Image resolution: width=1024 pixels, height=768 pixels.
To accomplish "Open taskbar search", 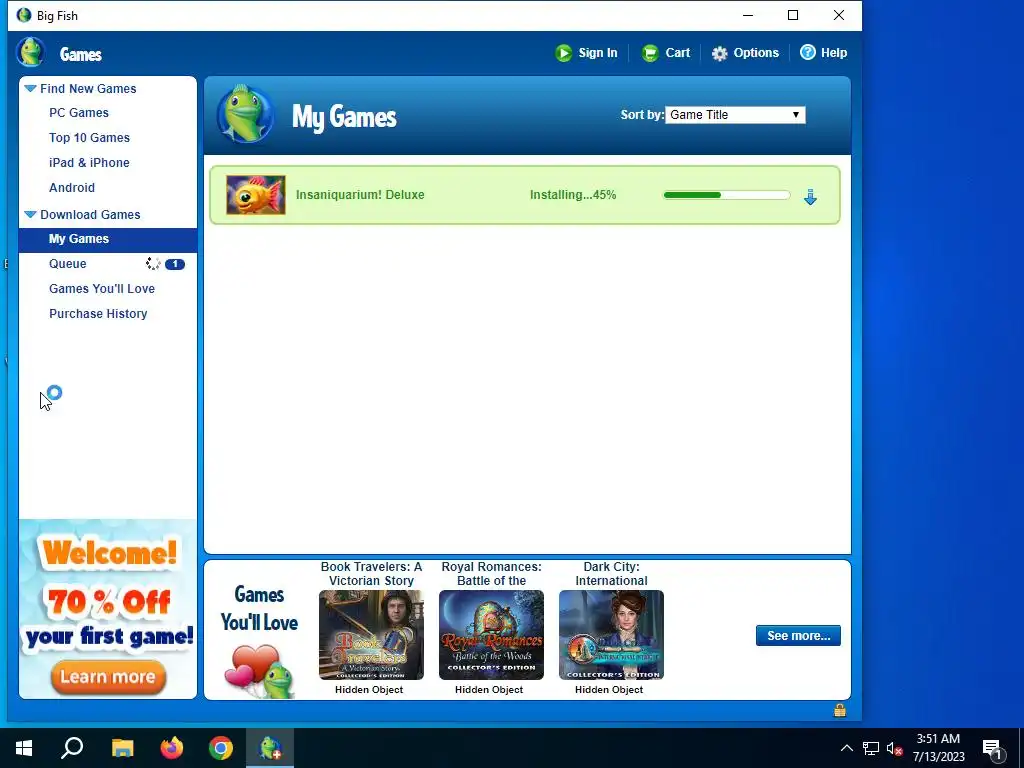I will 72,748.
